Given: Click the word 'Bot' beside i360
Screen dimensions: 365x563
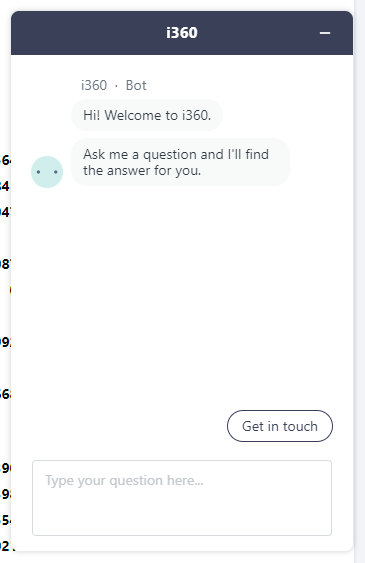Looking at the screenshot, I should pyautogui.click(x=136, y=85).
